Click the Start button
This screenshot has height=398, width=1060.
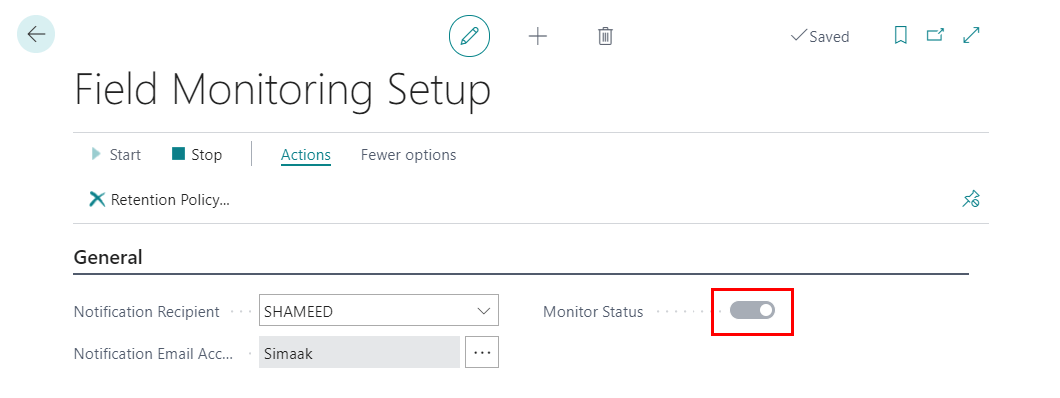(116, 155)
